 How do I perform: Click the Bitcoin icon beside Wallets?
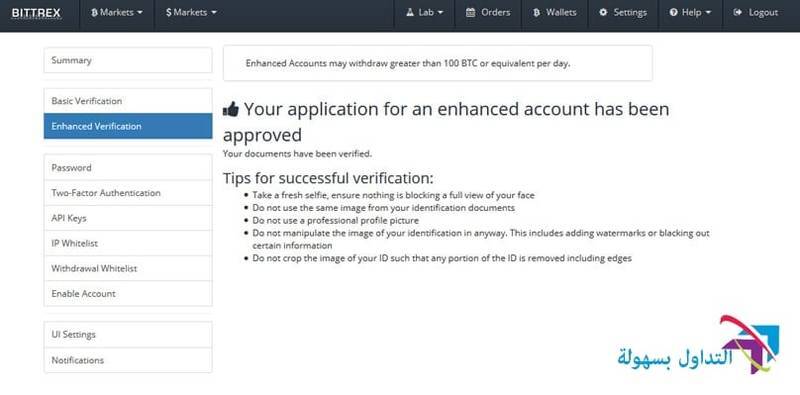[536, 13]
